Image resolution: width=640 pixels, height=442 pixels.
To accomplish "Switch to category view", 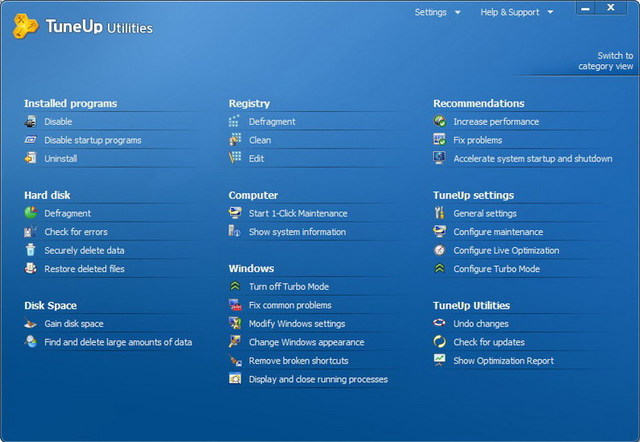I will tap(605, 61).
